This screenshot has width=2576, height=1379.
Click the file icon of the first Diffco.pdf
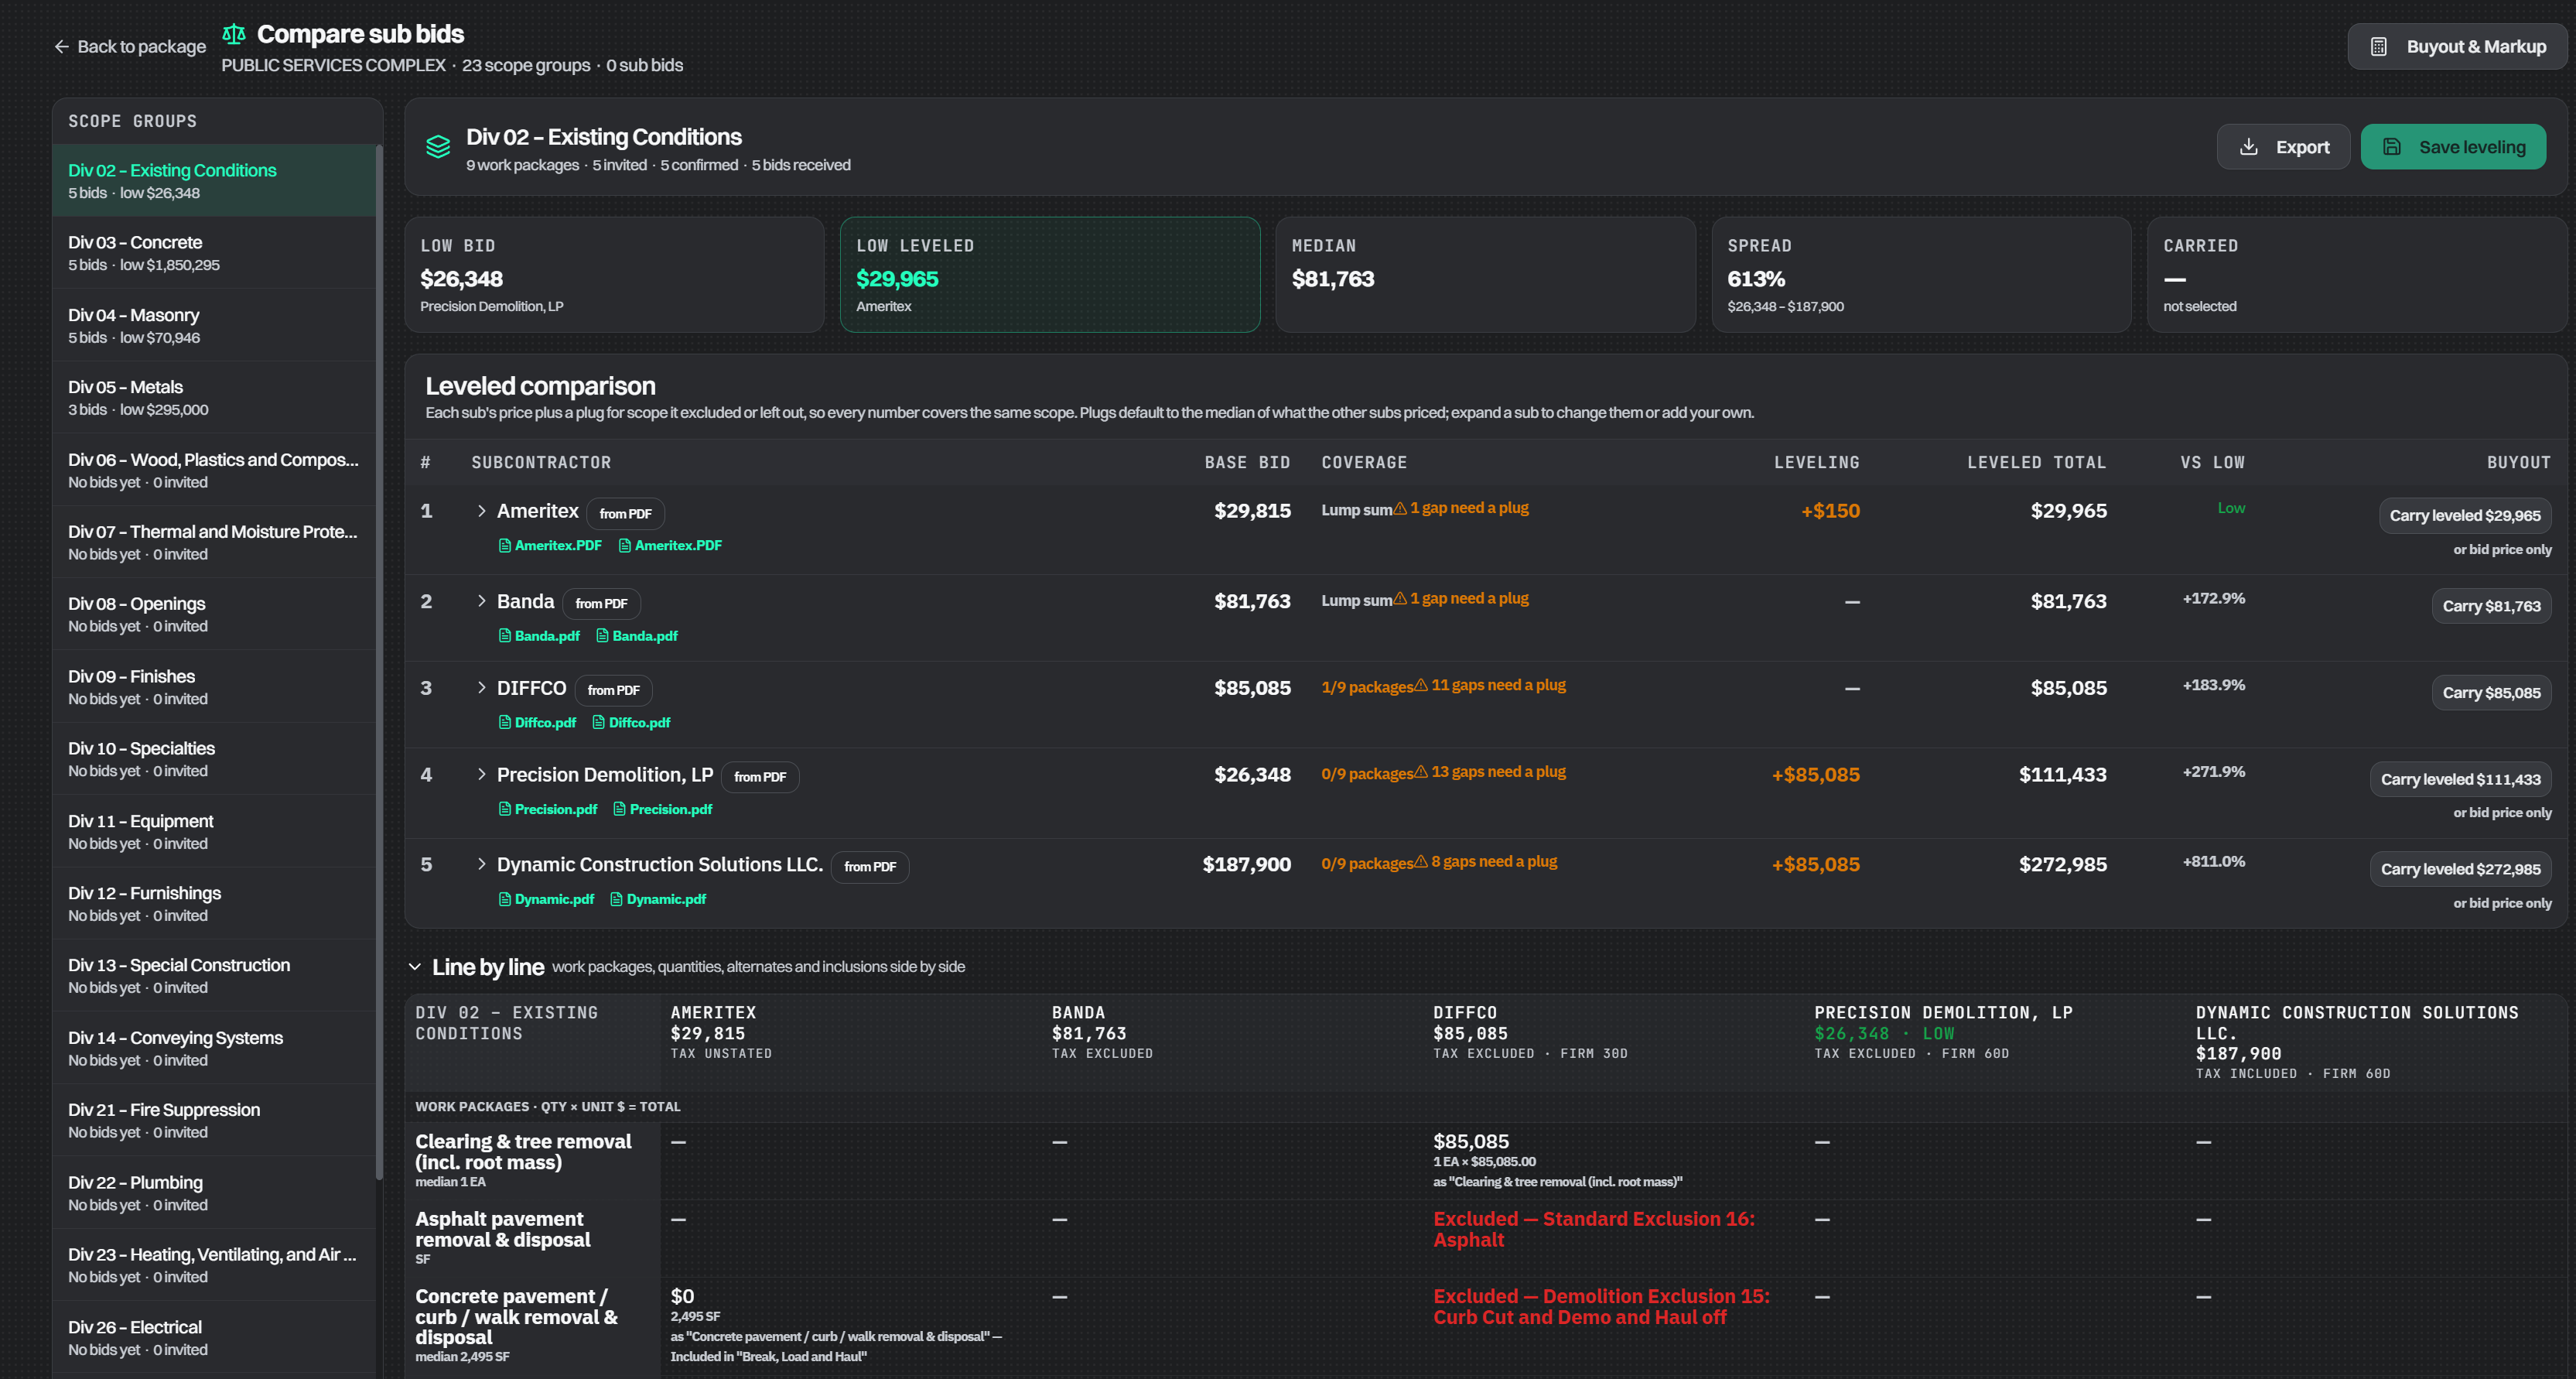505,723
